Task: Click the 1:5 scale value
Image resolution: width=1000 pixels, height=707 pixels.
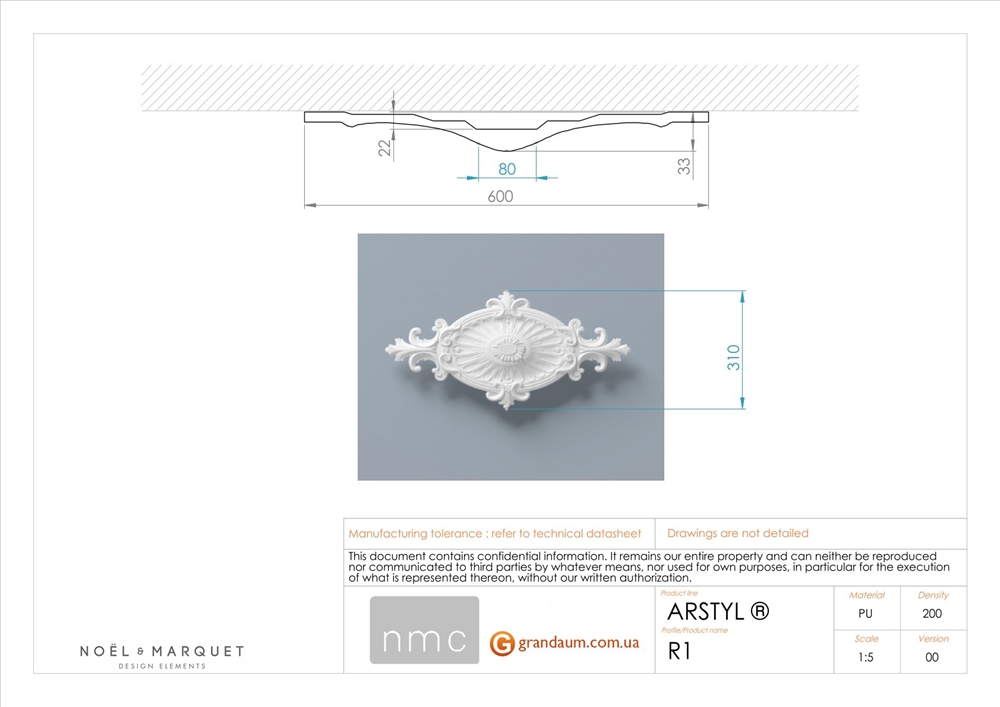Action: click(866, 657)
